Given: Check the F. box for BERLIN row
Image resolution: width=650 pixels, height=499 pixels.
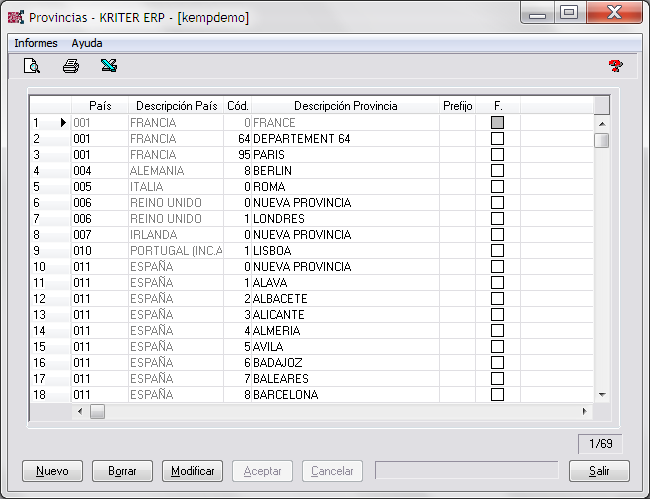Looking at the screenshot, I should click(x=497, y=171).
